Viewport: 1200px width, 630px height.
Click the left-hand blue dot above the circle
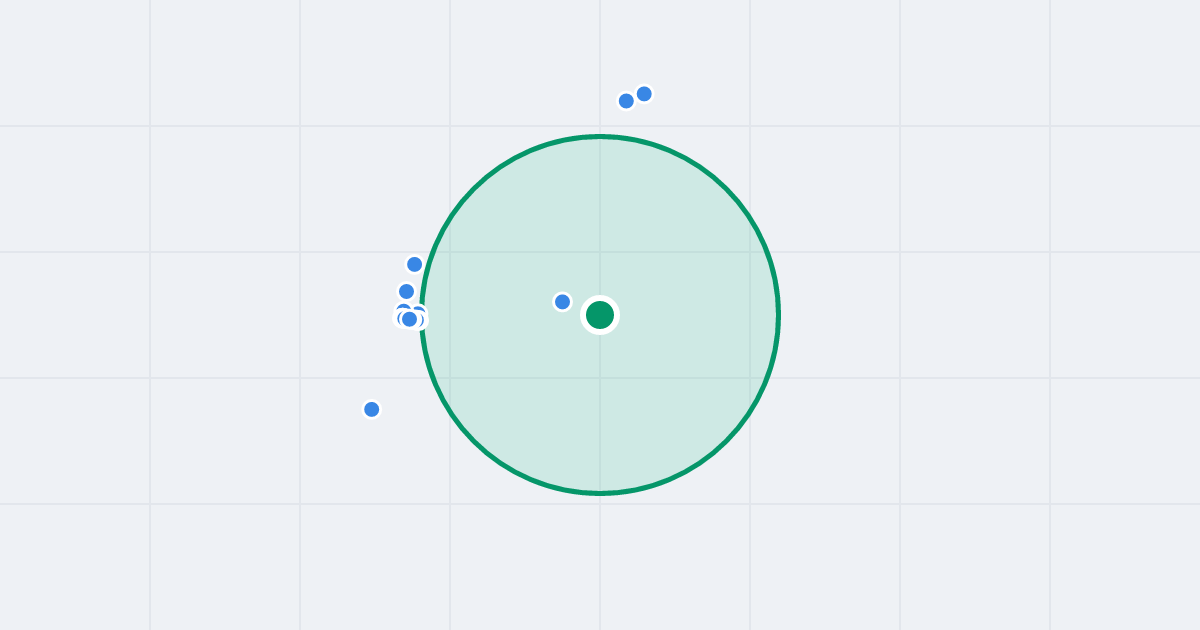[626, 101]
